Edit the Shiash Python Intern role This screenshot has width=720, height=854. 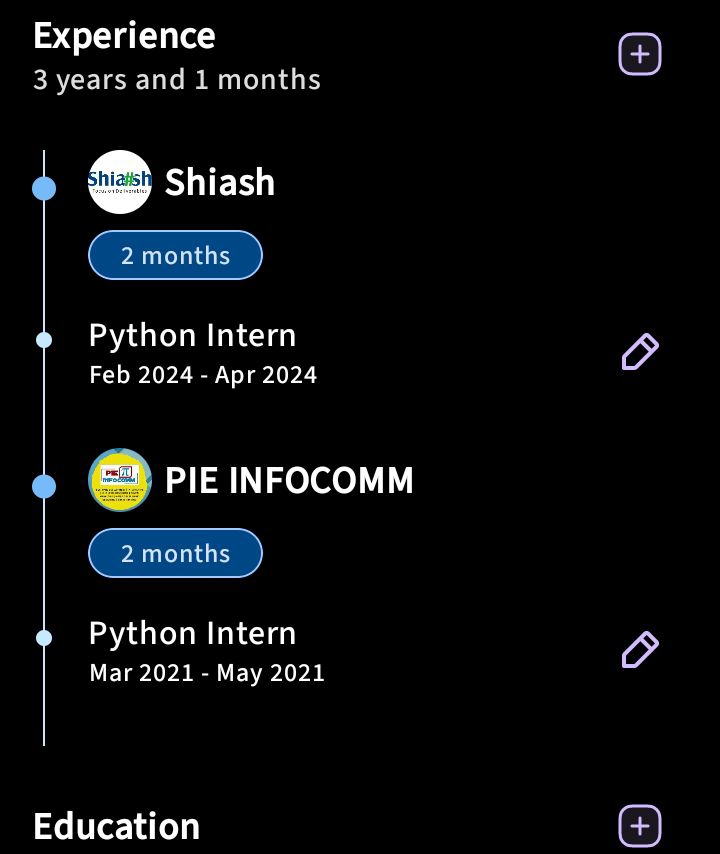640,352
